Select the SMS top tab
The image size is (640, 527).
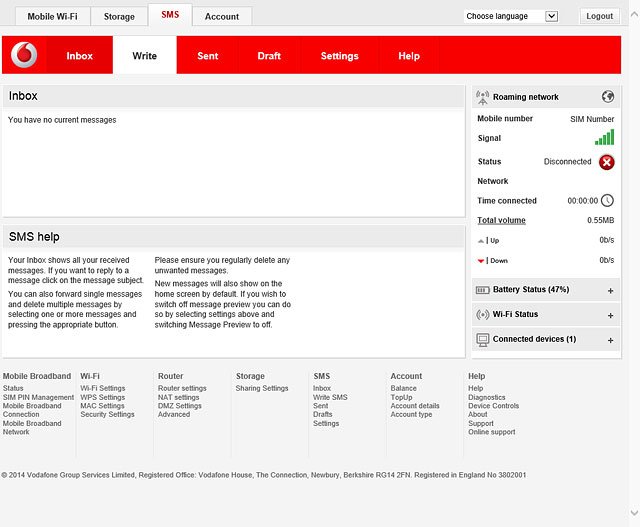(170, 15)
